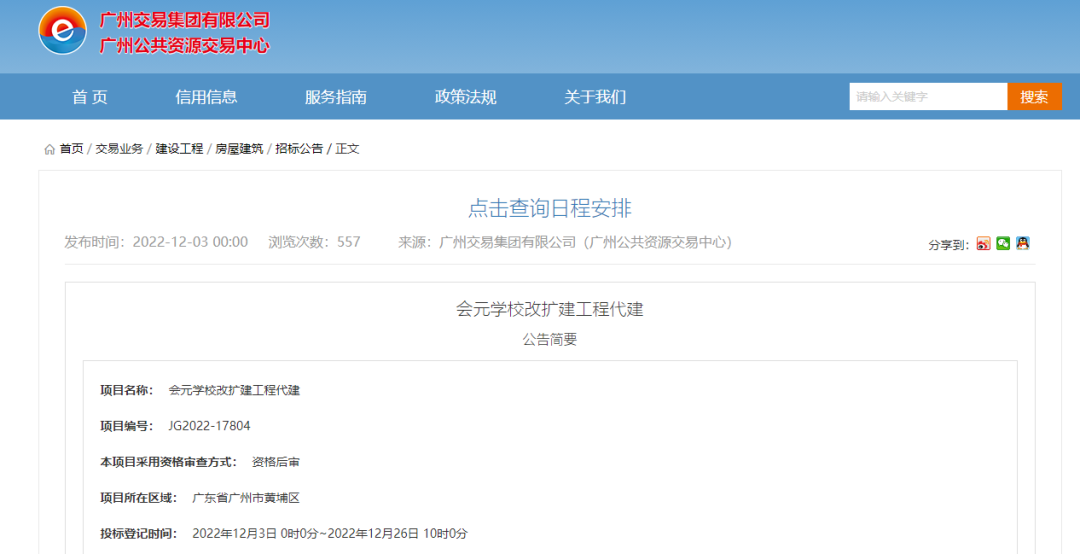Click the home icon in the breadcrumb
This screenshot has width=1080, height=554.
50,149
